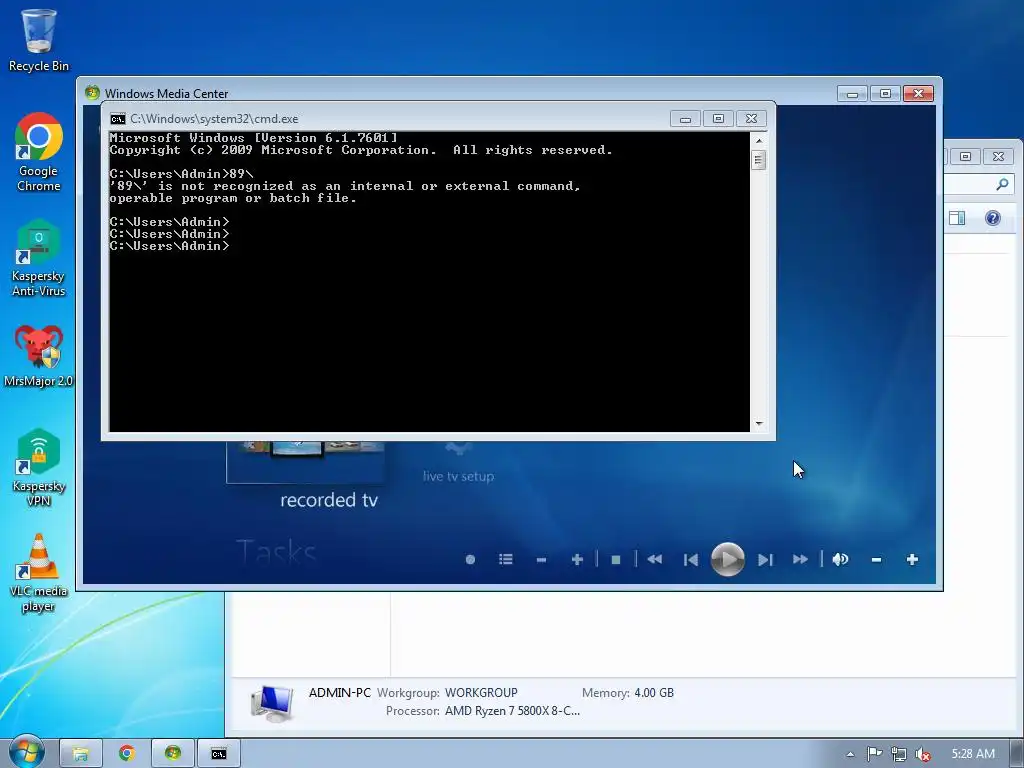Minimize the Command Prompt window

(685, 119)
